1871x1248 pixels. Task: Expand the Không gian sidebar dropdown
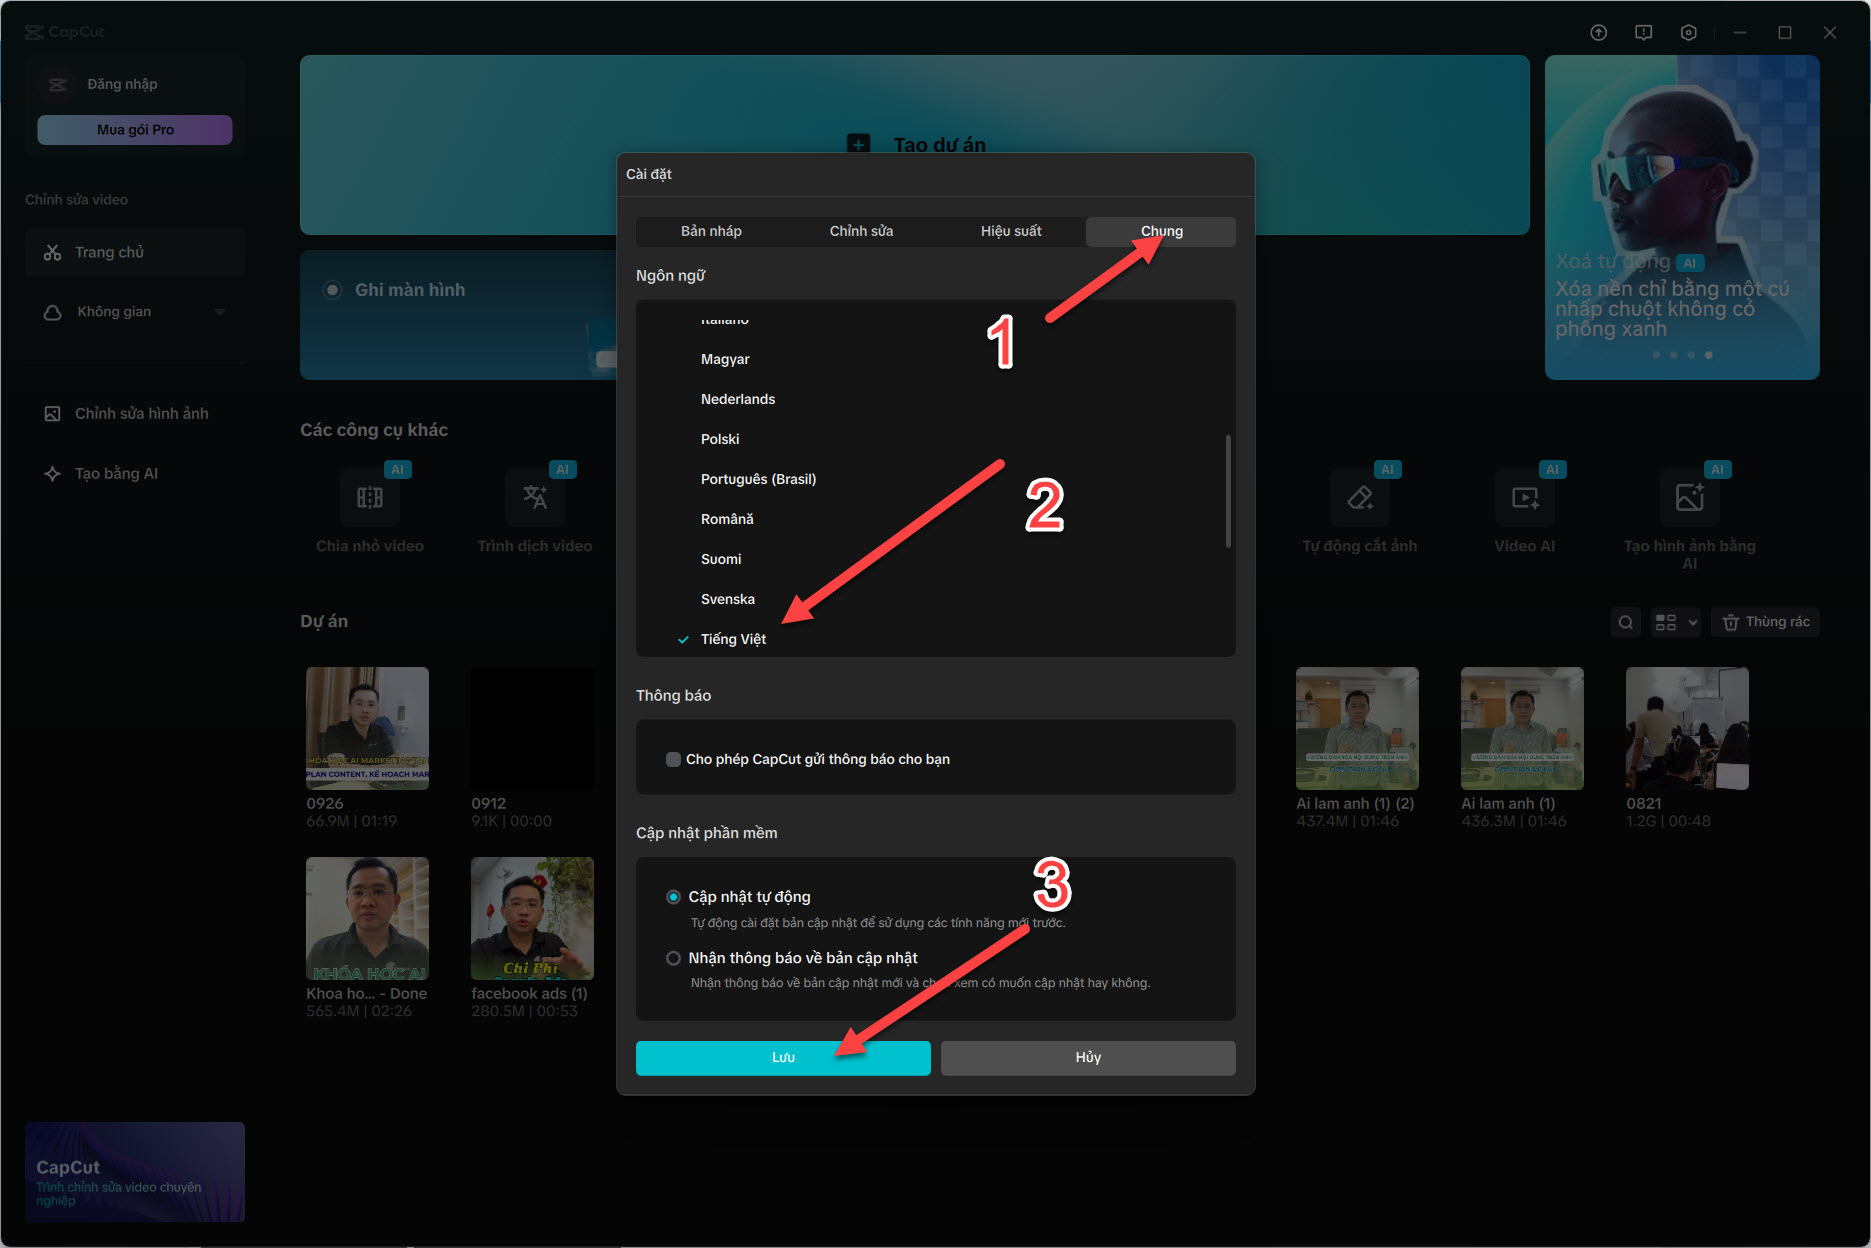220,312
